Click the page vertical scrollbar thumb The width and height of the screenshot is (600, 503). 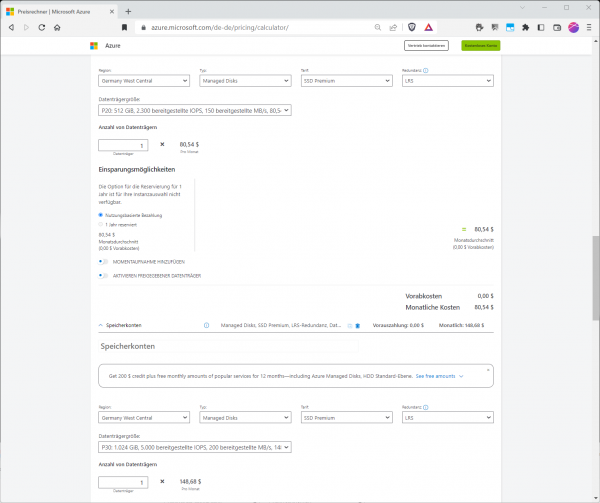(x=596, y=278)
